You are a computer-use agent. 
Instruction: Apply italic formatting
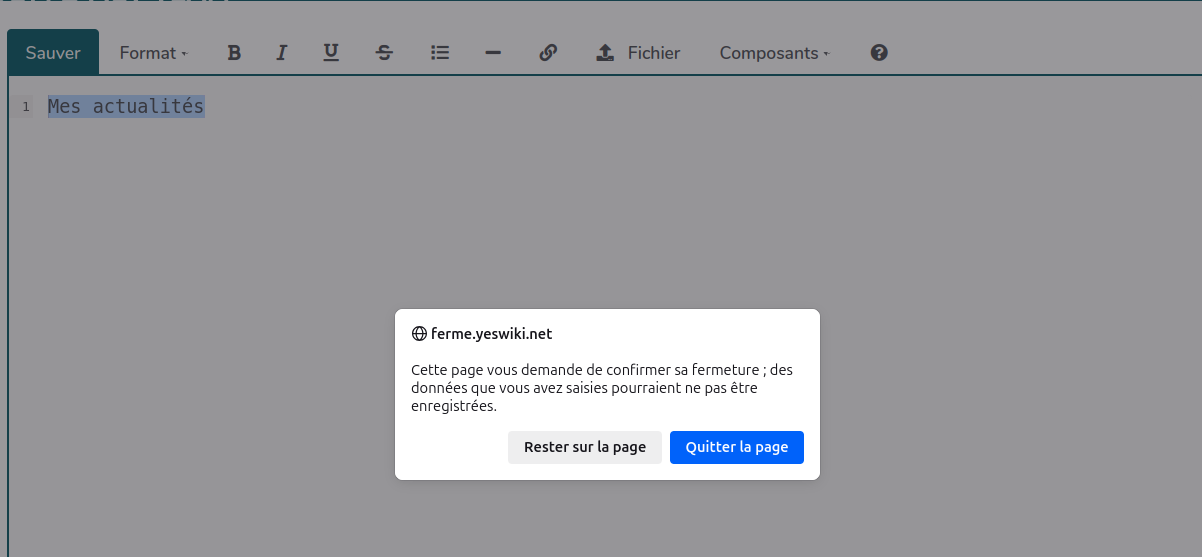(x=282, y=53)
